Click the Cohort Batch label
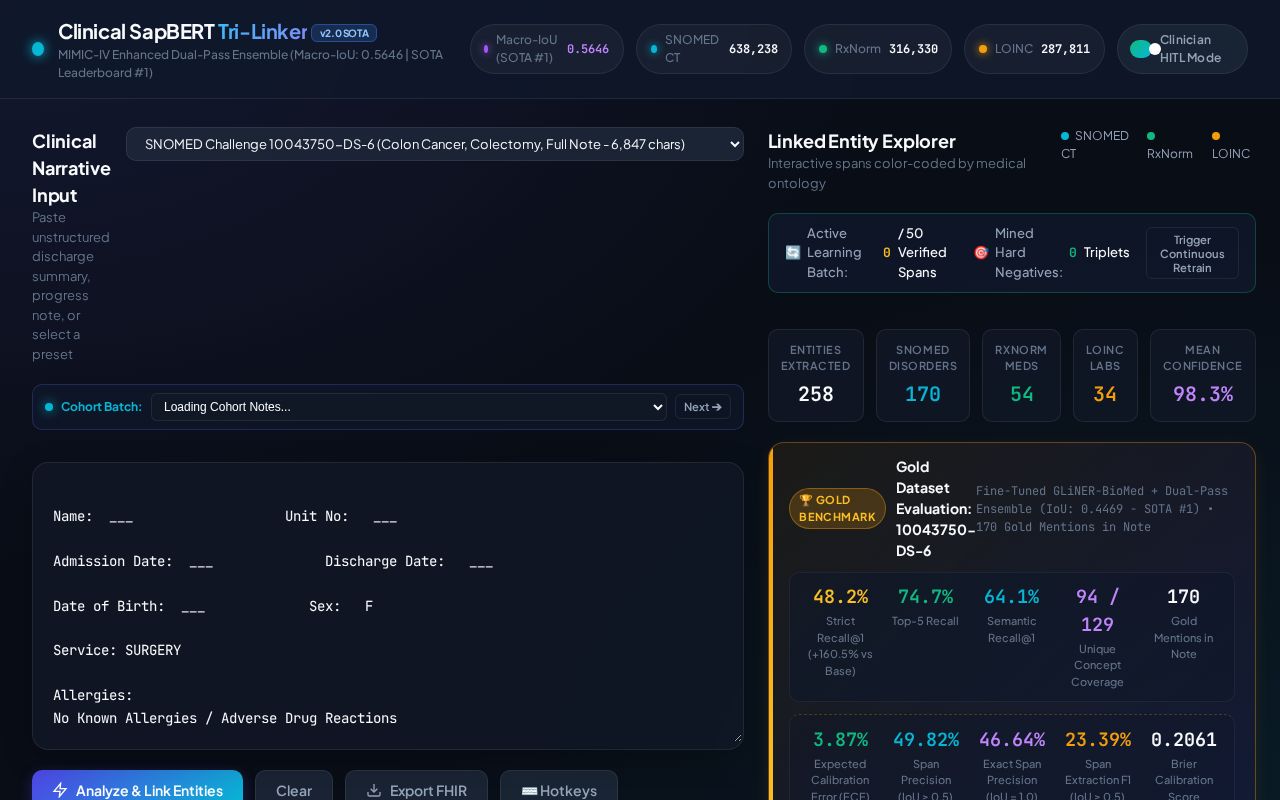Viewport: 1280px width, 800px height. coord(101,407)
